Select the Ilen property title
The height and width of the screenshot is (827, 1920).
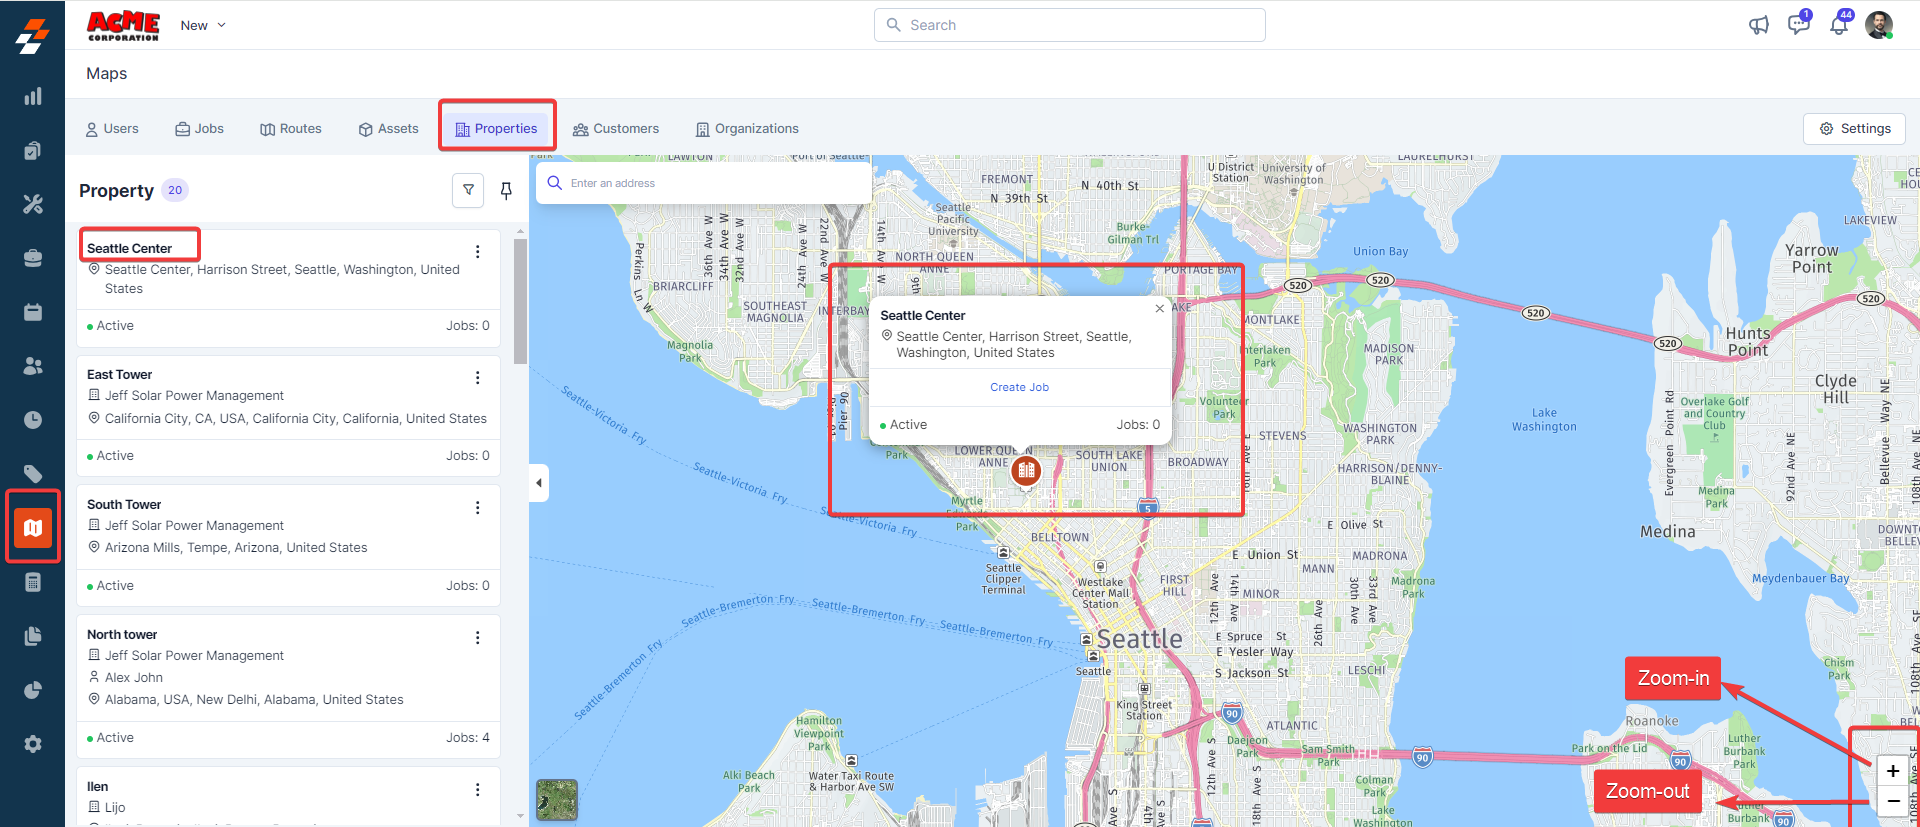[97, 787]
